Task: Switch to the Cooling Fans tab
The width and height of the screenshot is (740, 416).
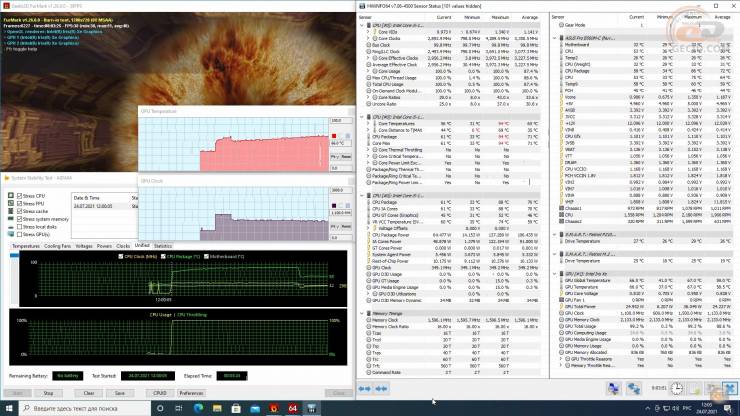Action: (57, 246)
